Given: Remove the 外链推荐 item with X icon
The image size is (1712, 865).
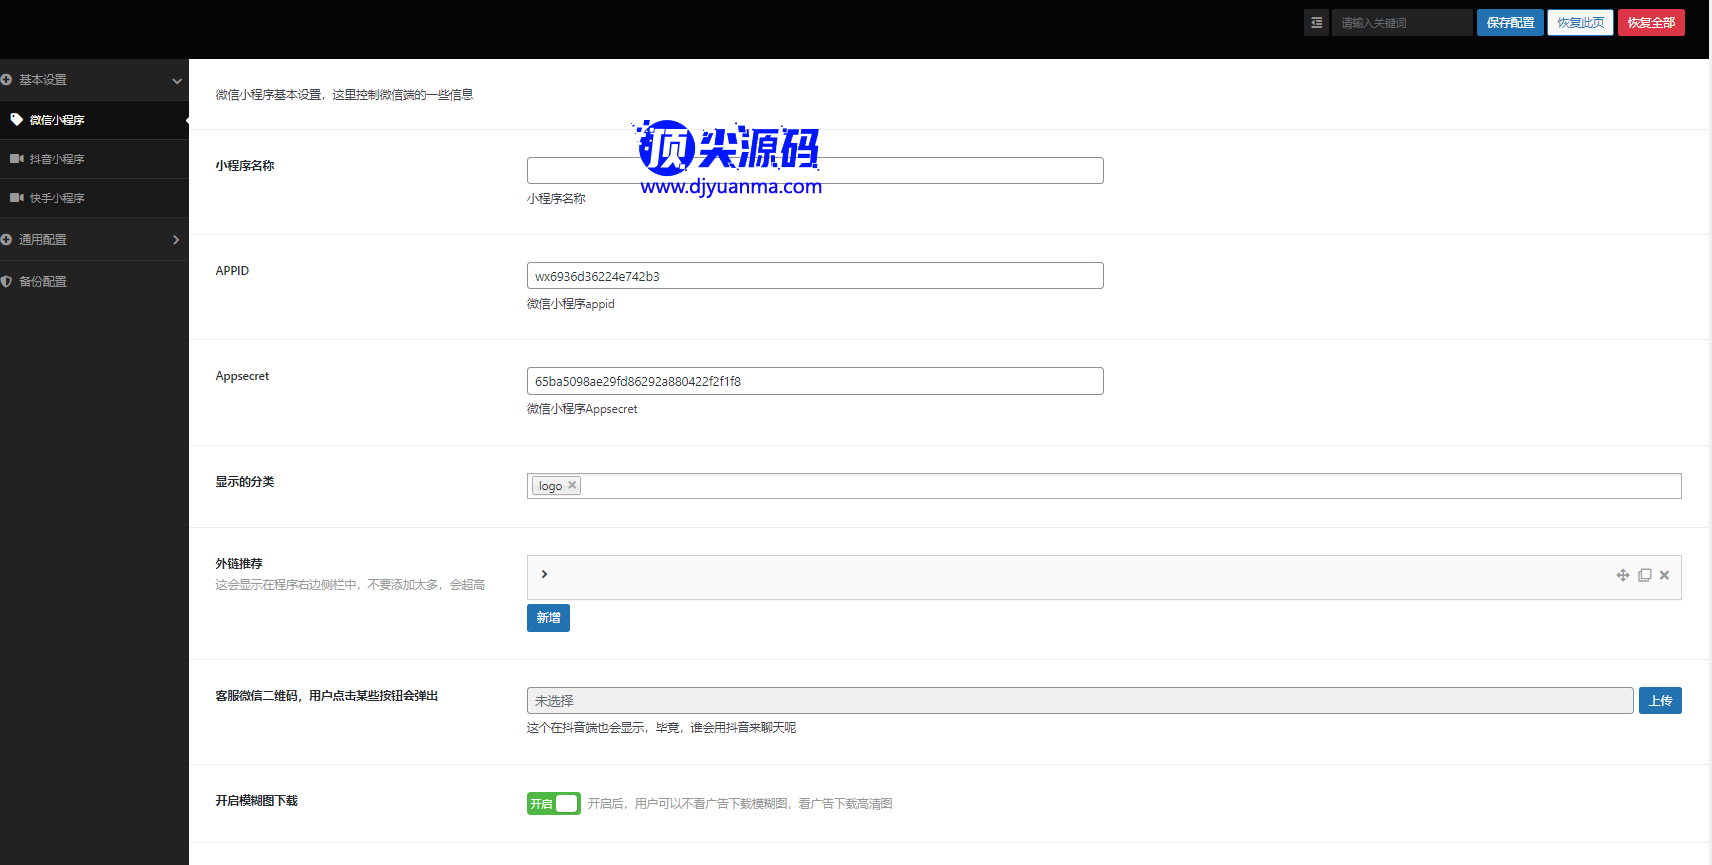Looking at the screenshot, I should tap(1664, 575).
